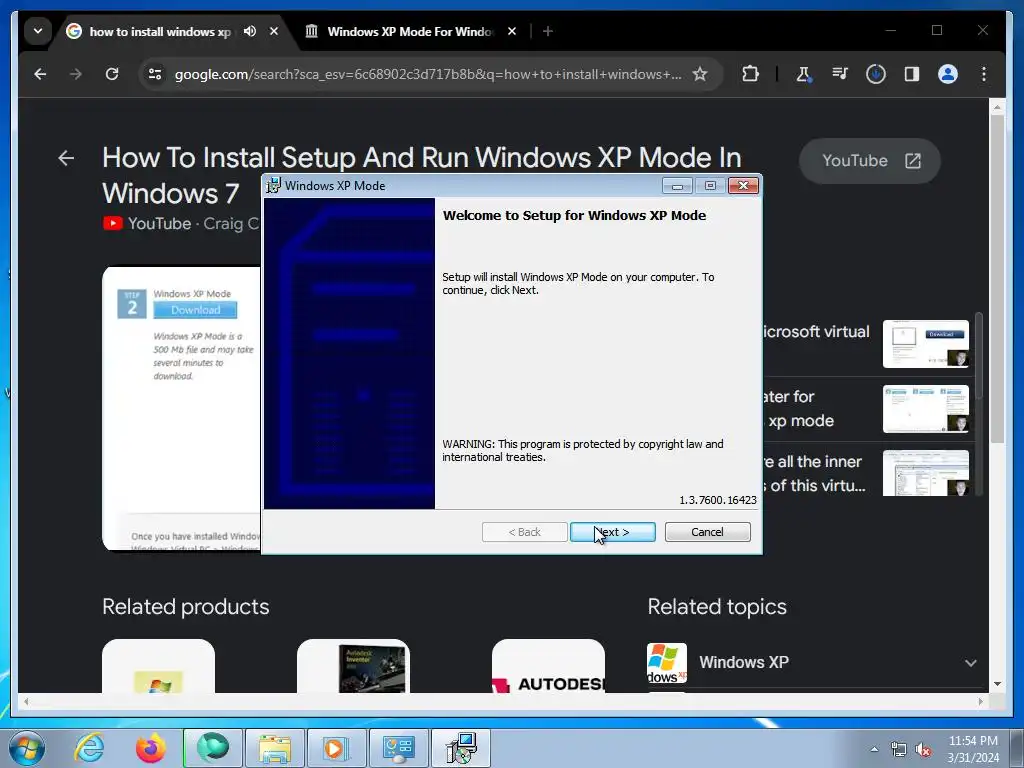This screenshot has height=768, width=1024.
Task: Expand the Windows XP related topic chevron
Action: tap(970, 663)
